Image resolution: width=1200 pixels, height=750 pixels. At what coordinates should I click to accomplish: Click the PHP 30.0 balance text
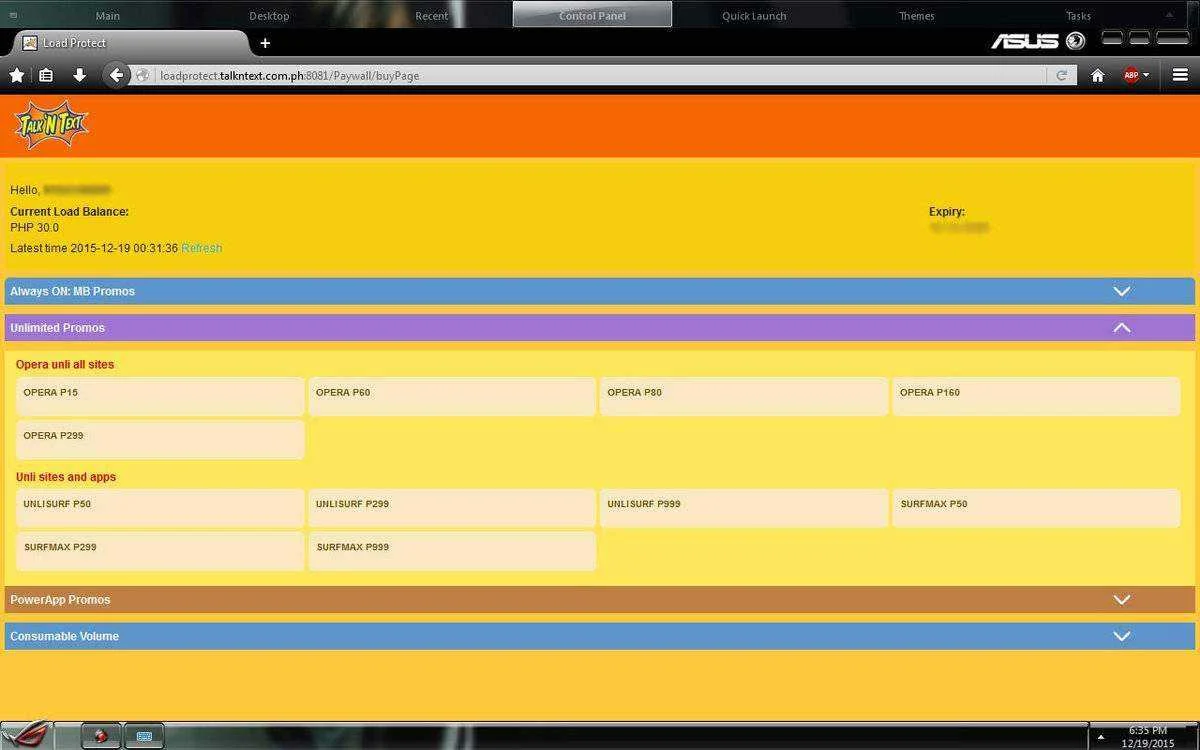pyautogui.click(x=34, y=228)
